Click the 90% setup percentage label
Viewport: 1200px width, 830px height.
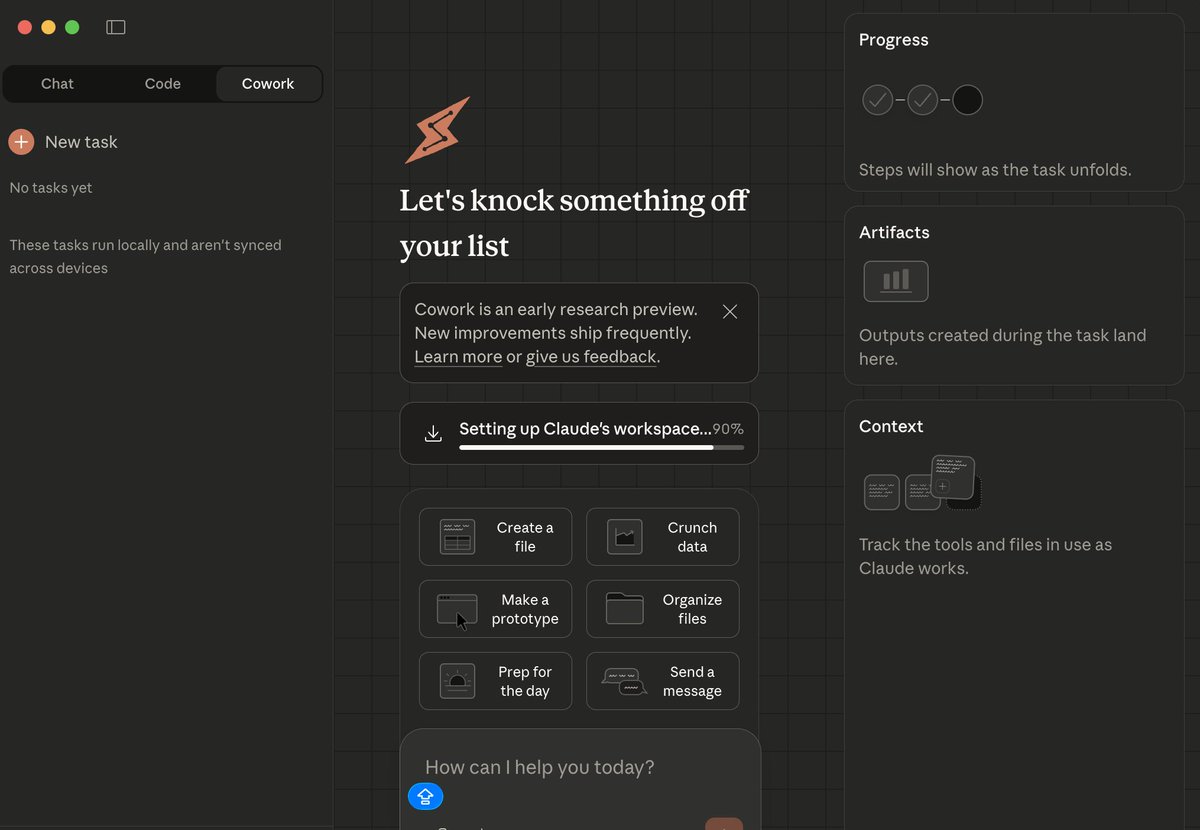pos(728,429)
